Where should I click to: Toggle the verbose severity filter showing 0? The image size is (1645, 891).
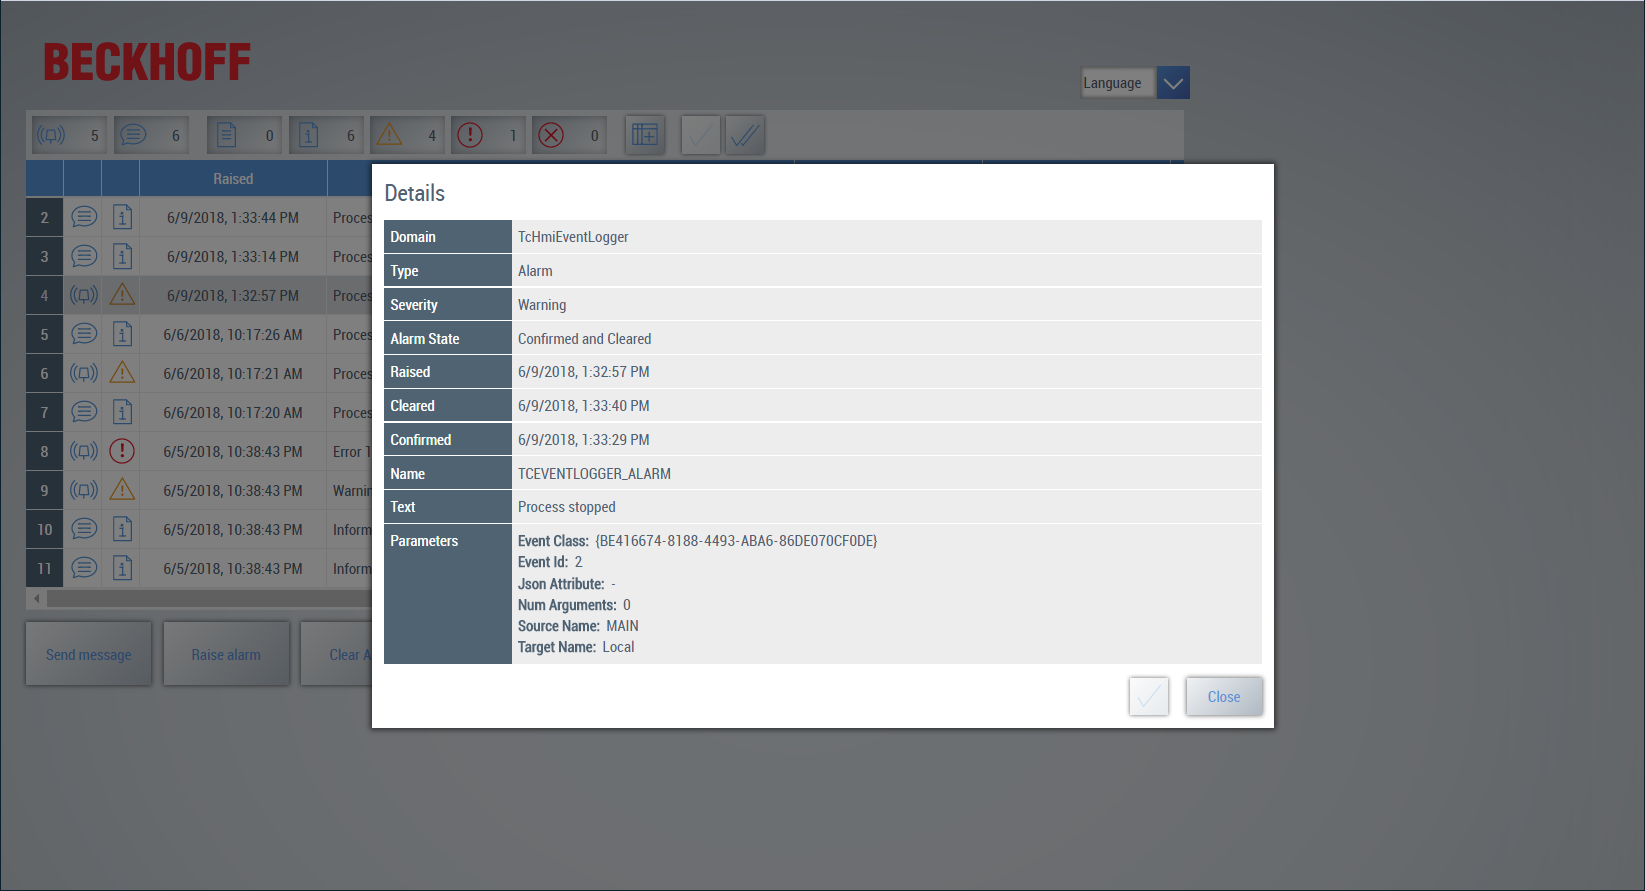(244, 135)
